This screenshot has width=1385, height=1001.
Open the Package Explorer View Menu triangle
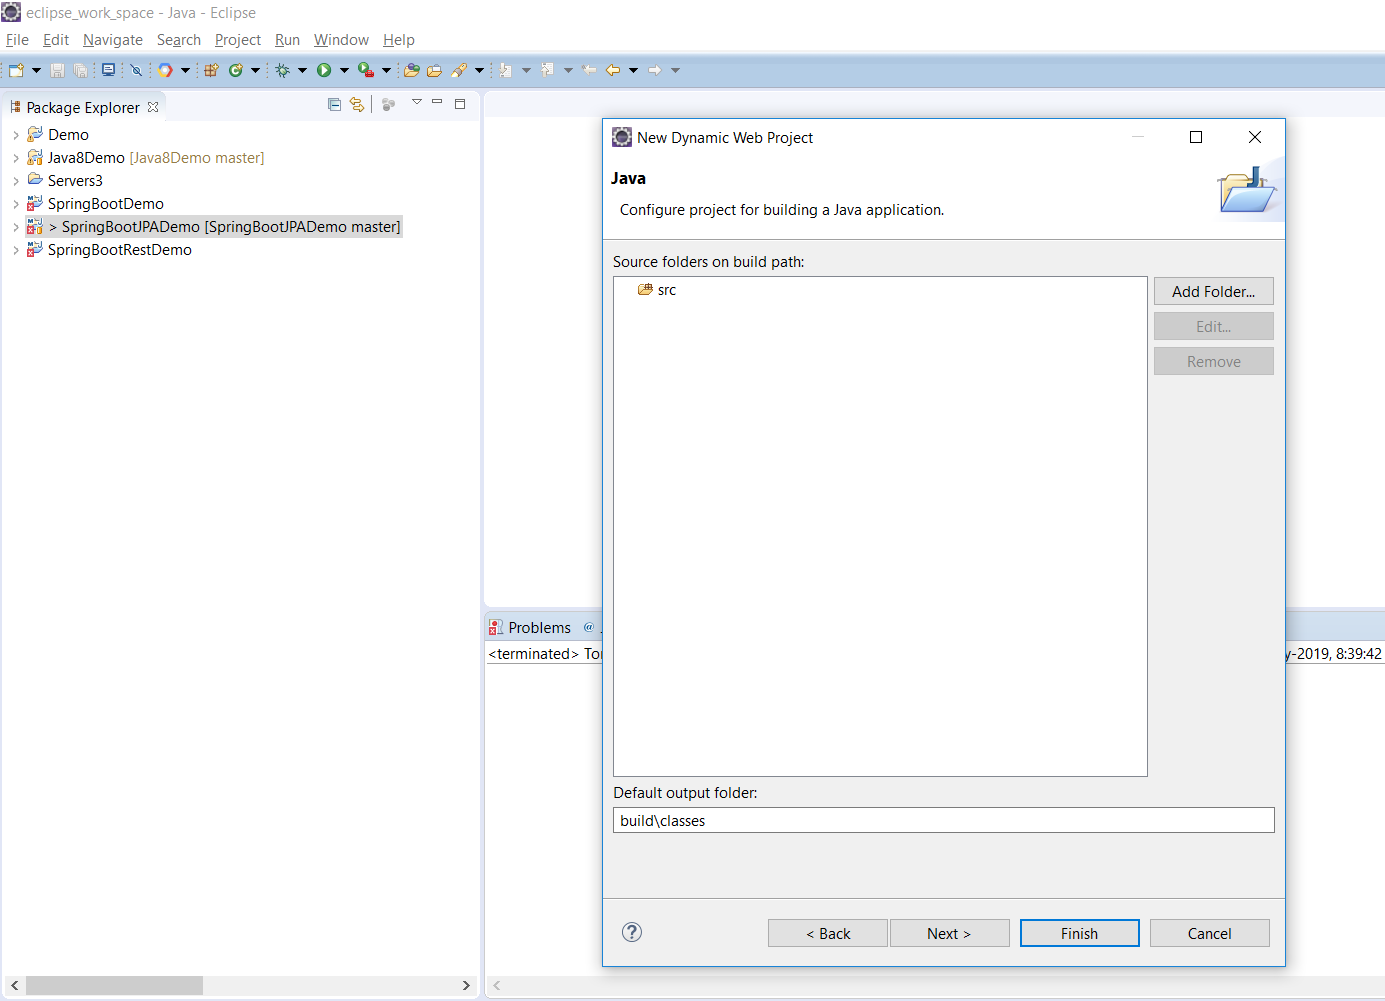[x=417, y=103]
